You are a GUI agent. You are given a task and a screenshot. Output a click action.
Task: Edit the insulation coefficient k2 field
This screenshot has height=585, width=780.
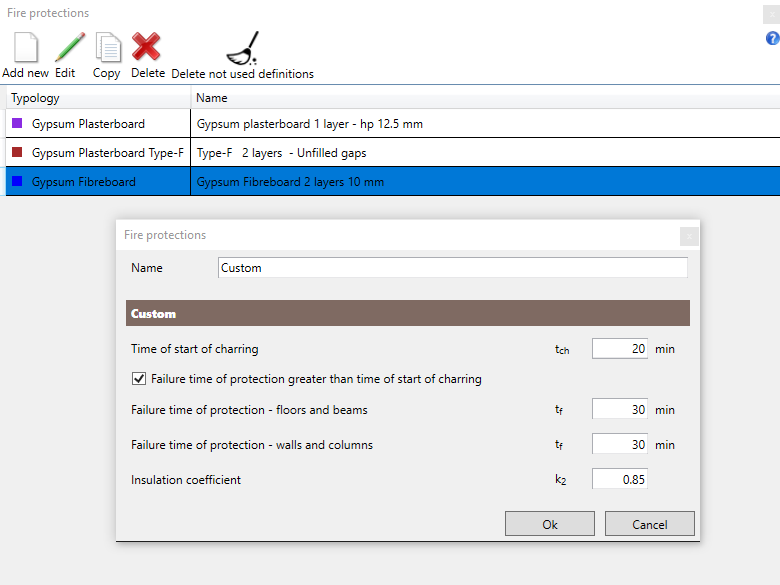click(x=620, y=479)
